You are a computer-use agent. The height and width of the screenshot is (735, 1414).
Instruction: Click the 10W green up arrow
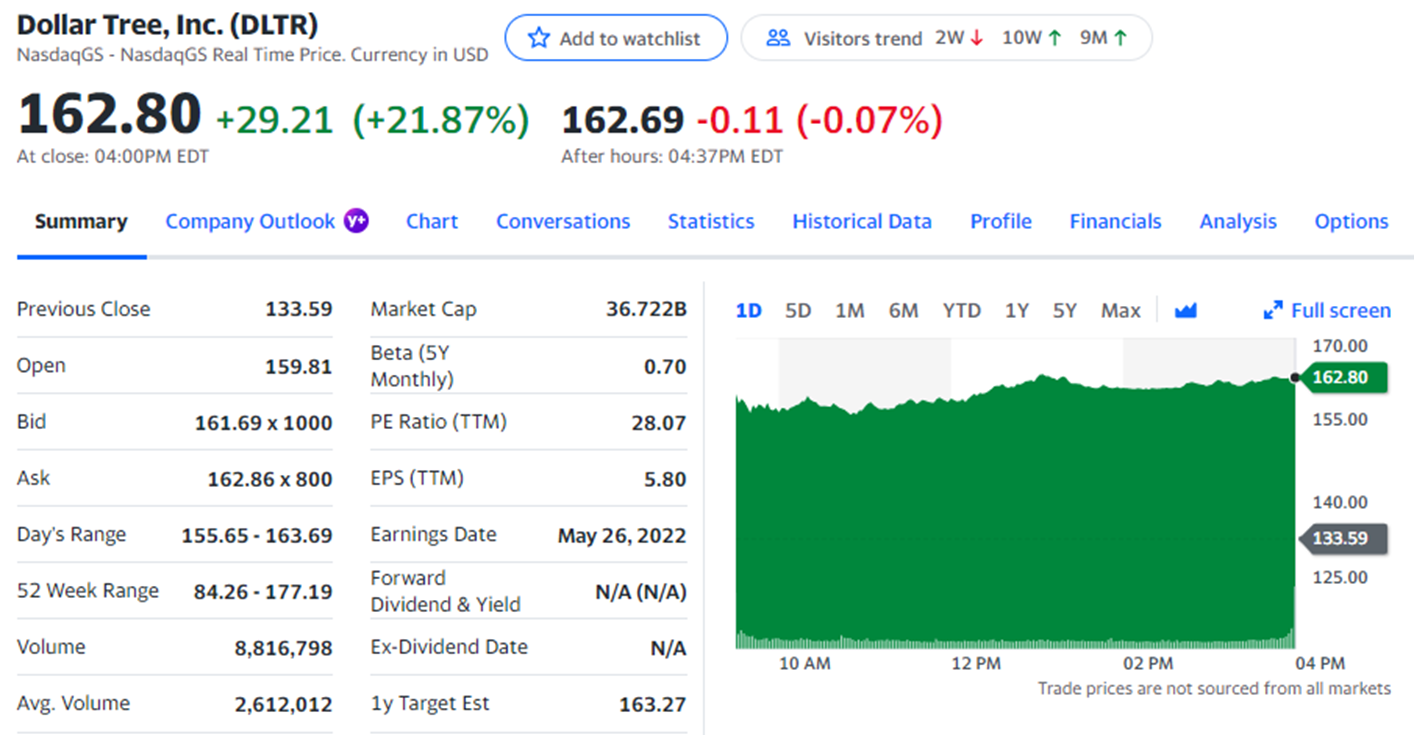(1054, 38)
